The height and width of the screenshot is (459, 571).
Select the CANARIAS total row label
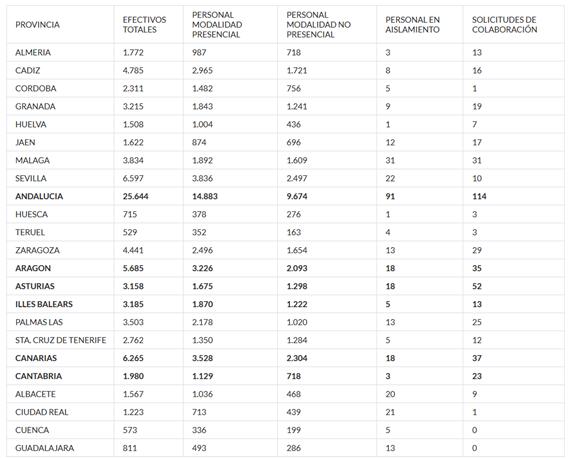(36, 358)
